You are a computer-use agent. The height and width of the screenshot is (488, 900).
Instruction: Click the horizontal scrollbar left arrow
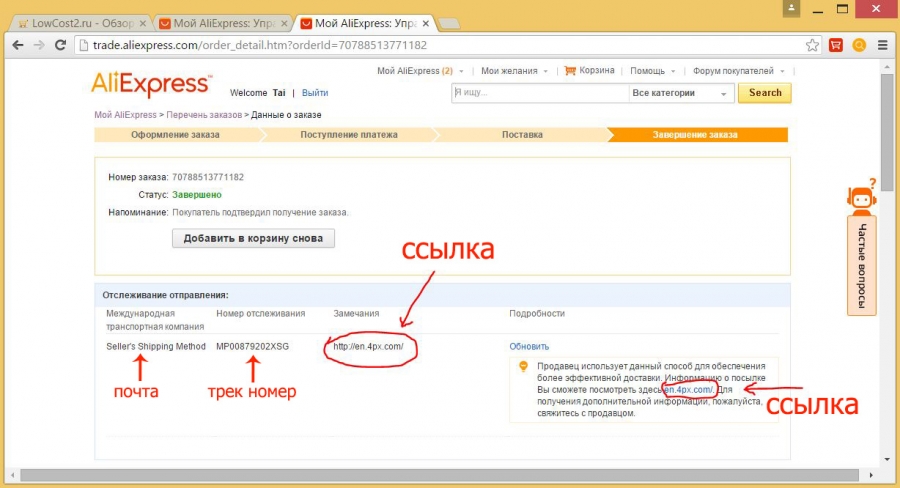(x=12, y=475)
